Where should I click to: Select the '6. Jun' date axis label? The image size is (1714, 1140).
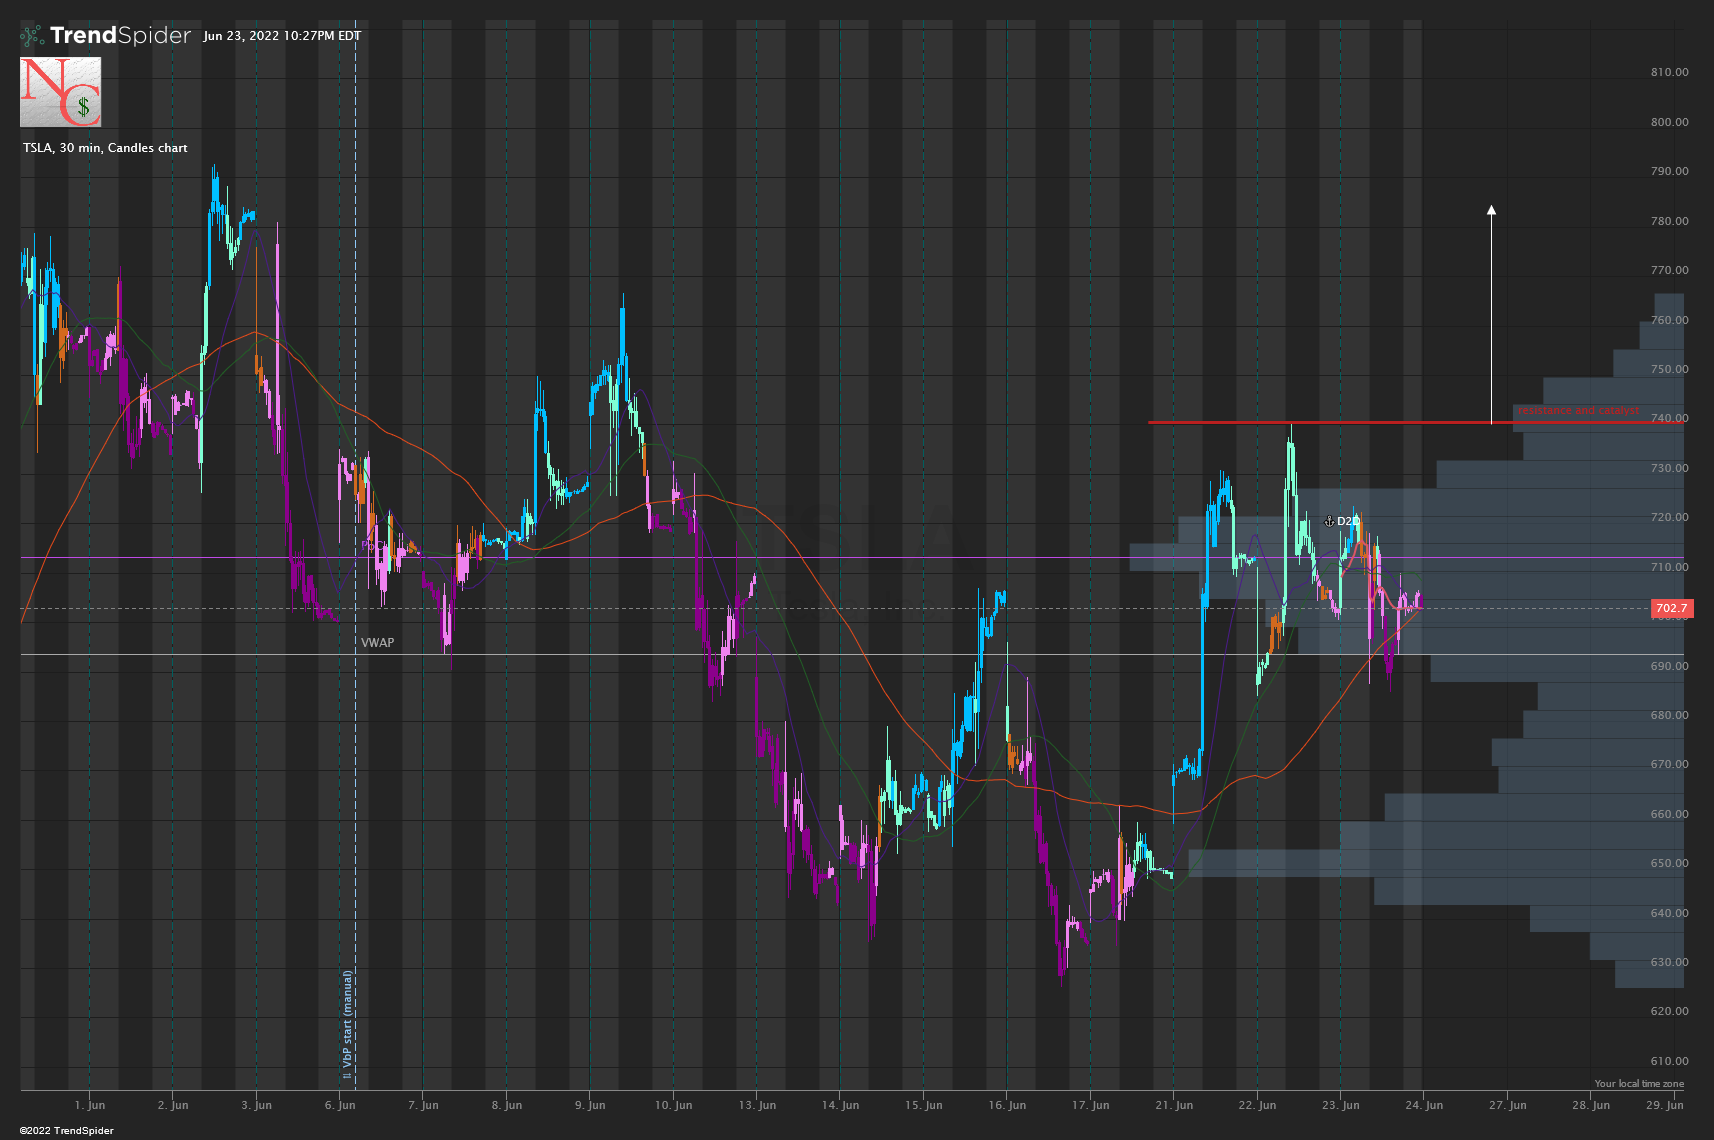[x=340, y=1105]
